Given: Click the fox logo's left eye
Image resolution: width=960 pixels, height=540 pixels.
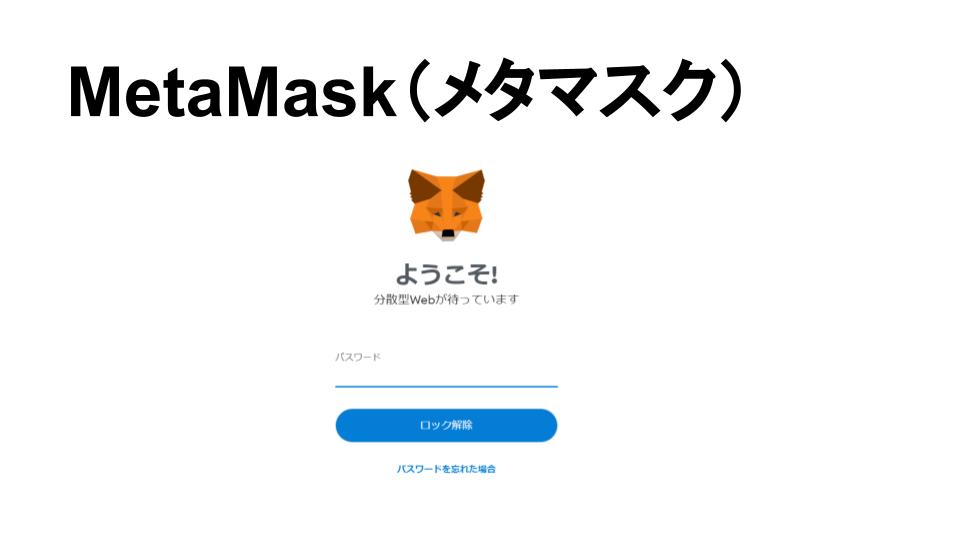Looking at the screenshot, I should [437, 212].
